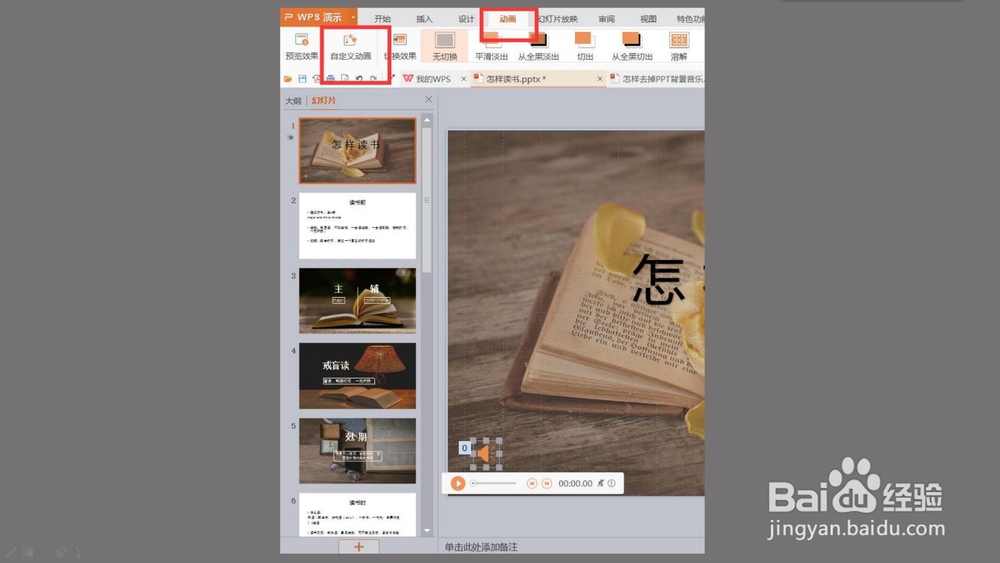Click the audio time 00:00.00 display

[x=575, y=483]
